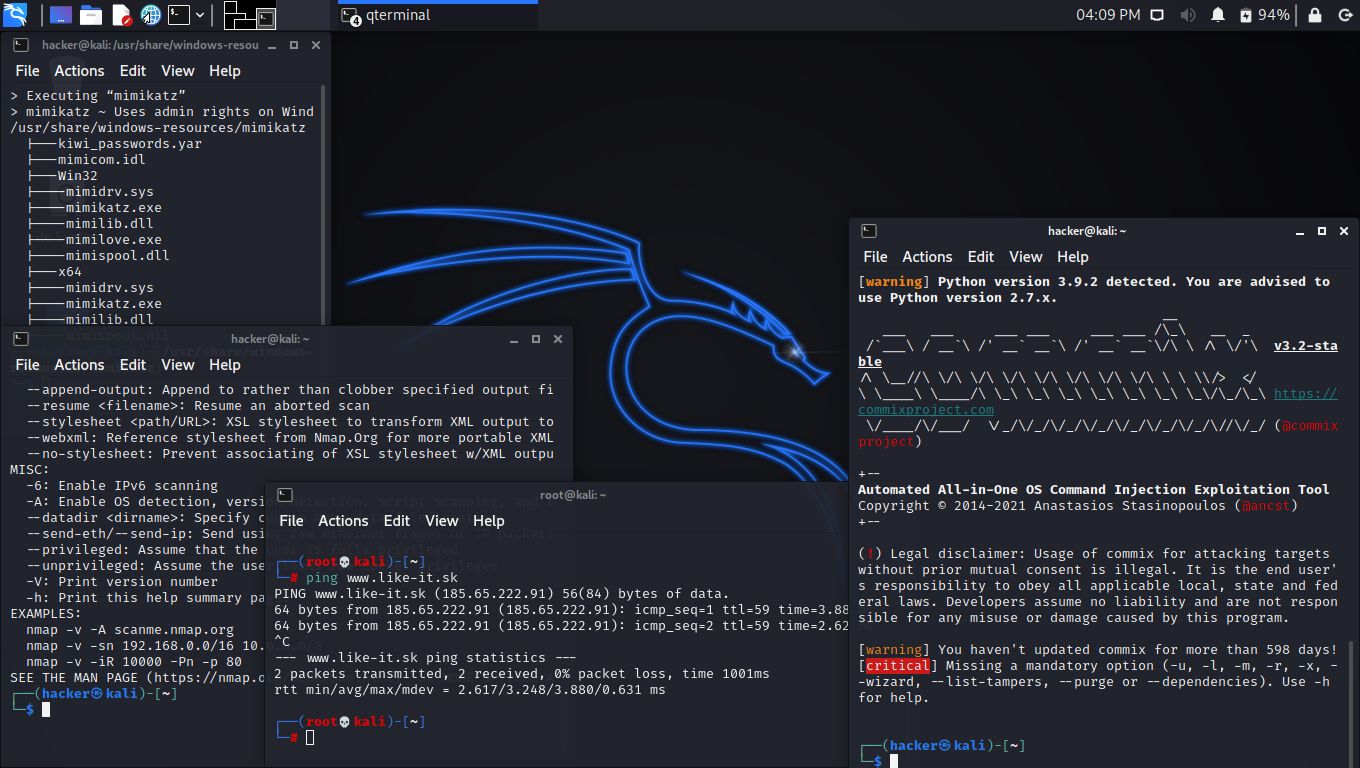Open the notifications bell icon
This screenshot has height=768, width=1360.
1218,15
